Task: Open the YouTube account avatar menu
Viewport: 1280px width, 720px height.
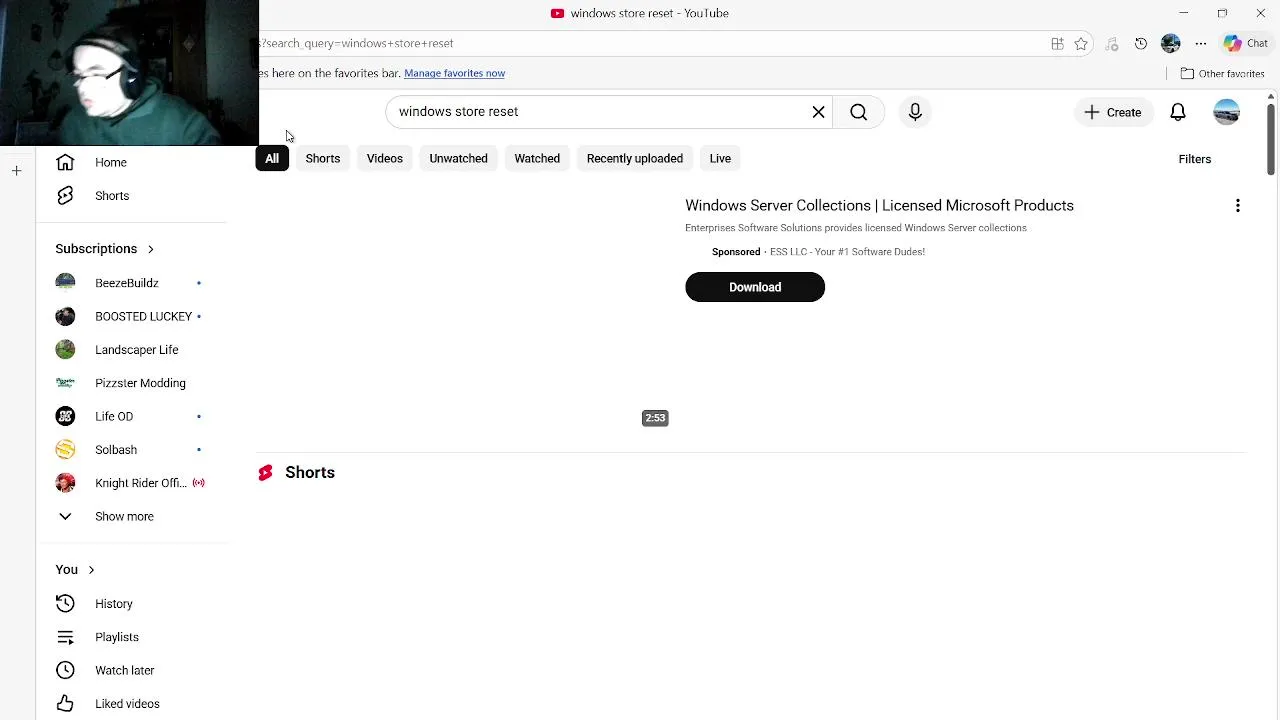Action: [x=1226, y=112]
